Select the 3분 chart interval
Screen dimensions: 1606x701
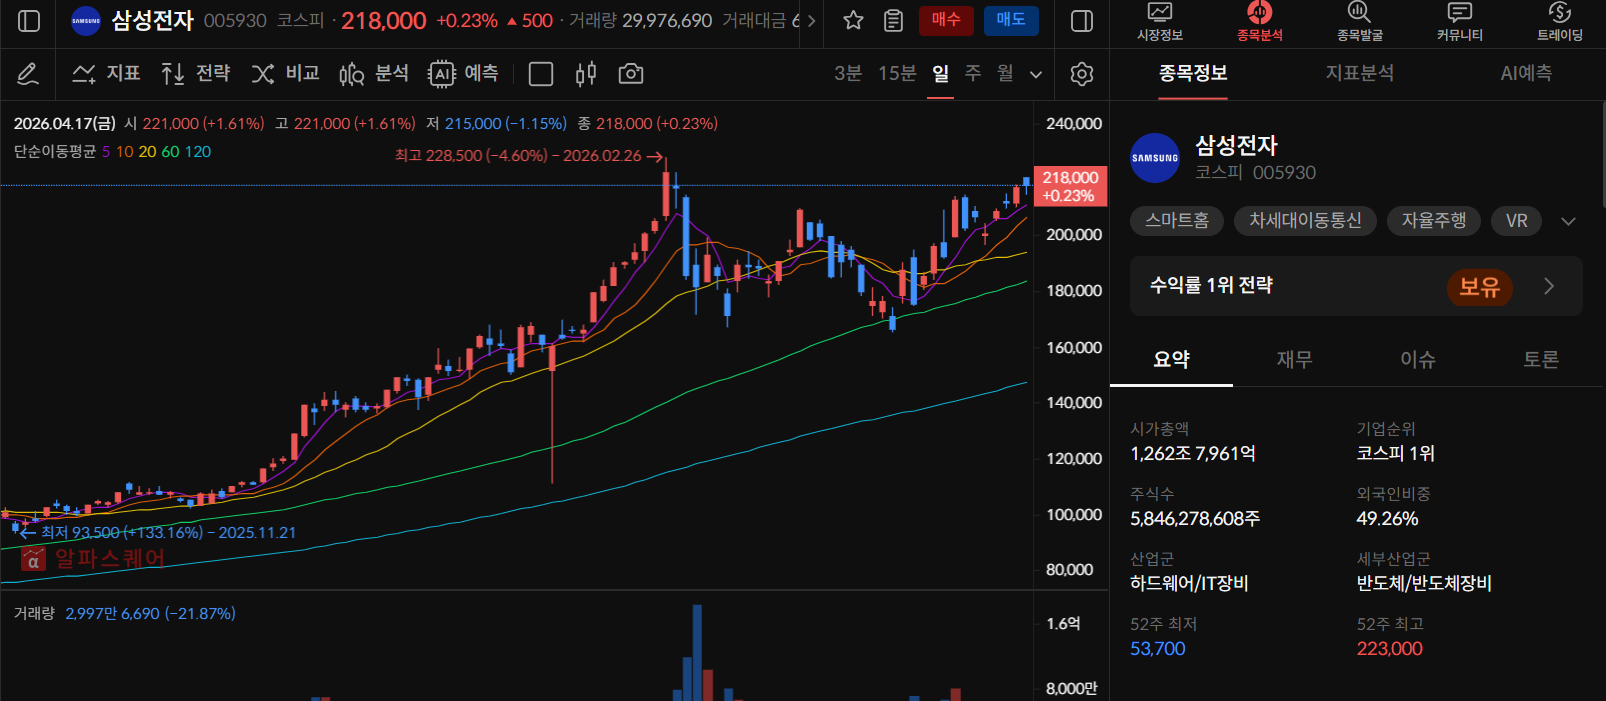pos(848,74)
